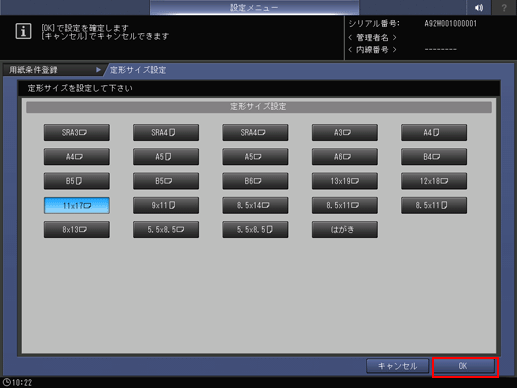517x388 pixels.
Task: Pick the A5 landscape size
Action: pyautogui.click(x=255, y=157)
